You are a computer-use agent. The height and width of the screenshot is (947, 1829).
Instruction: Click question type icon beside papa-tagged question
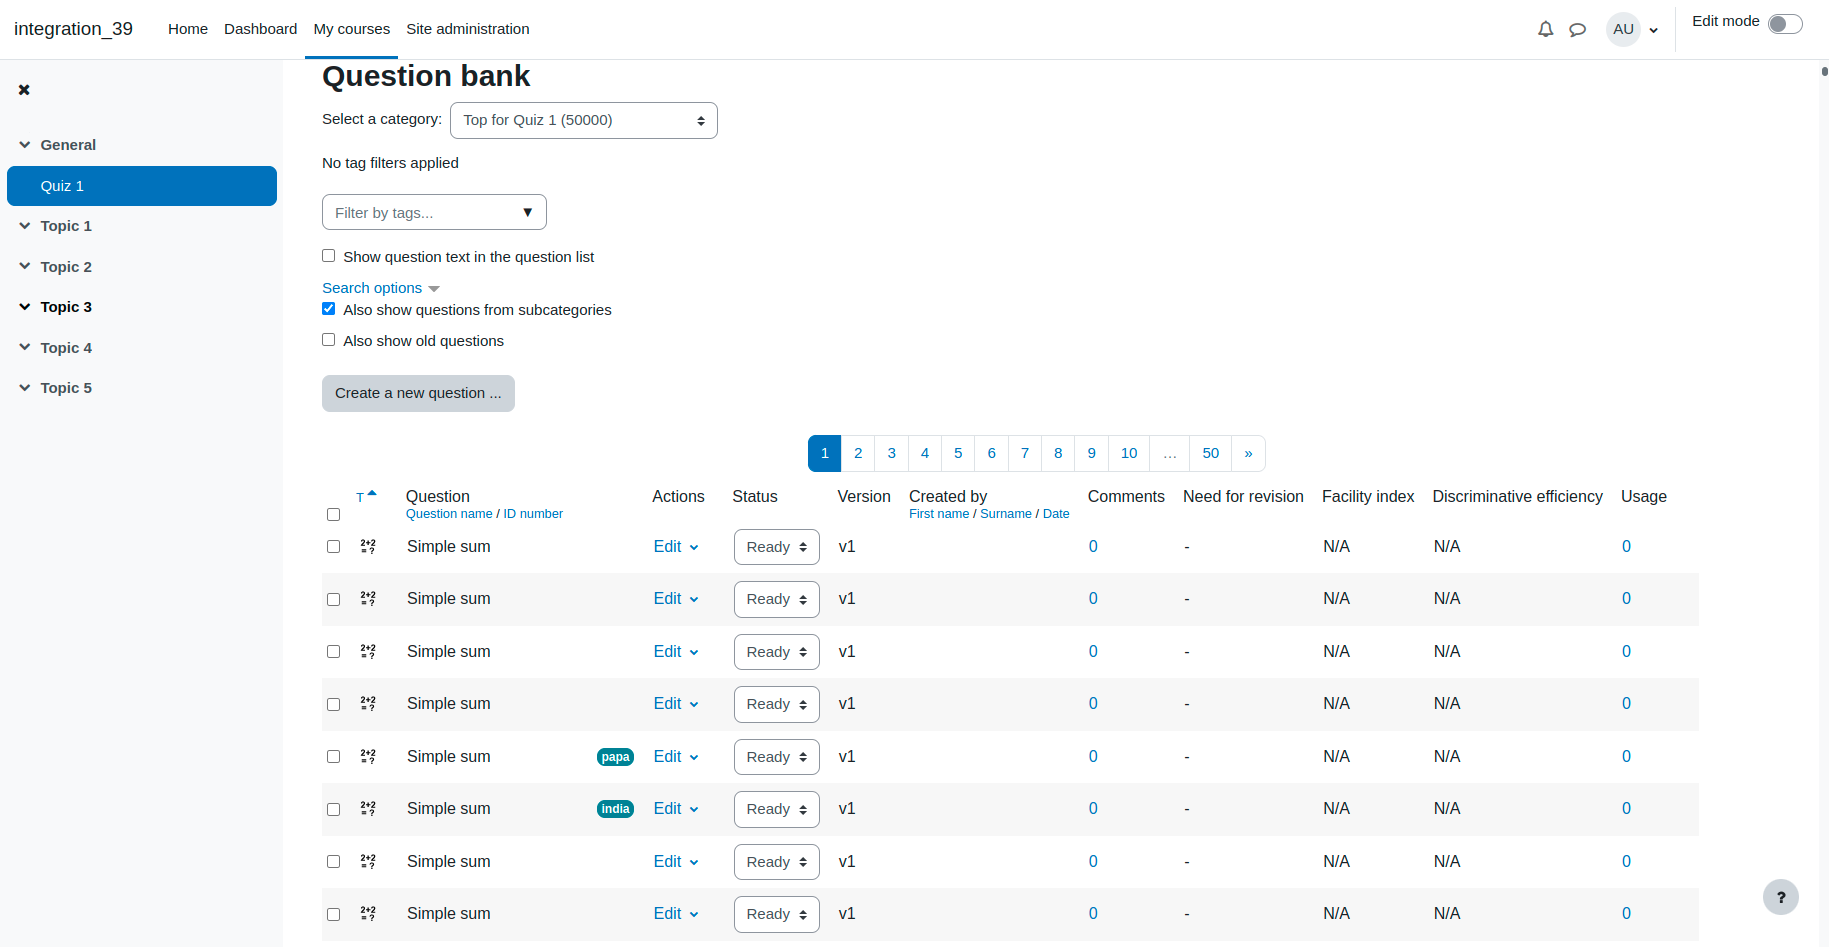(x=368, y=757)
